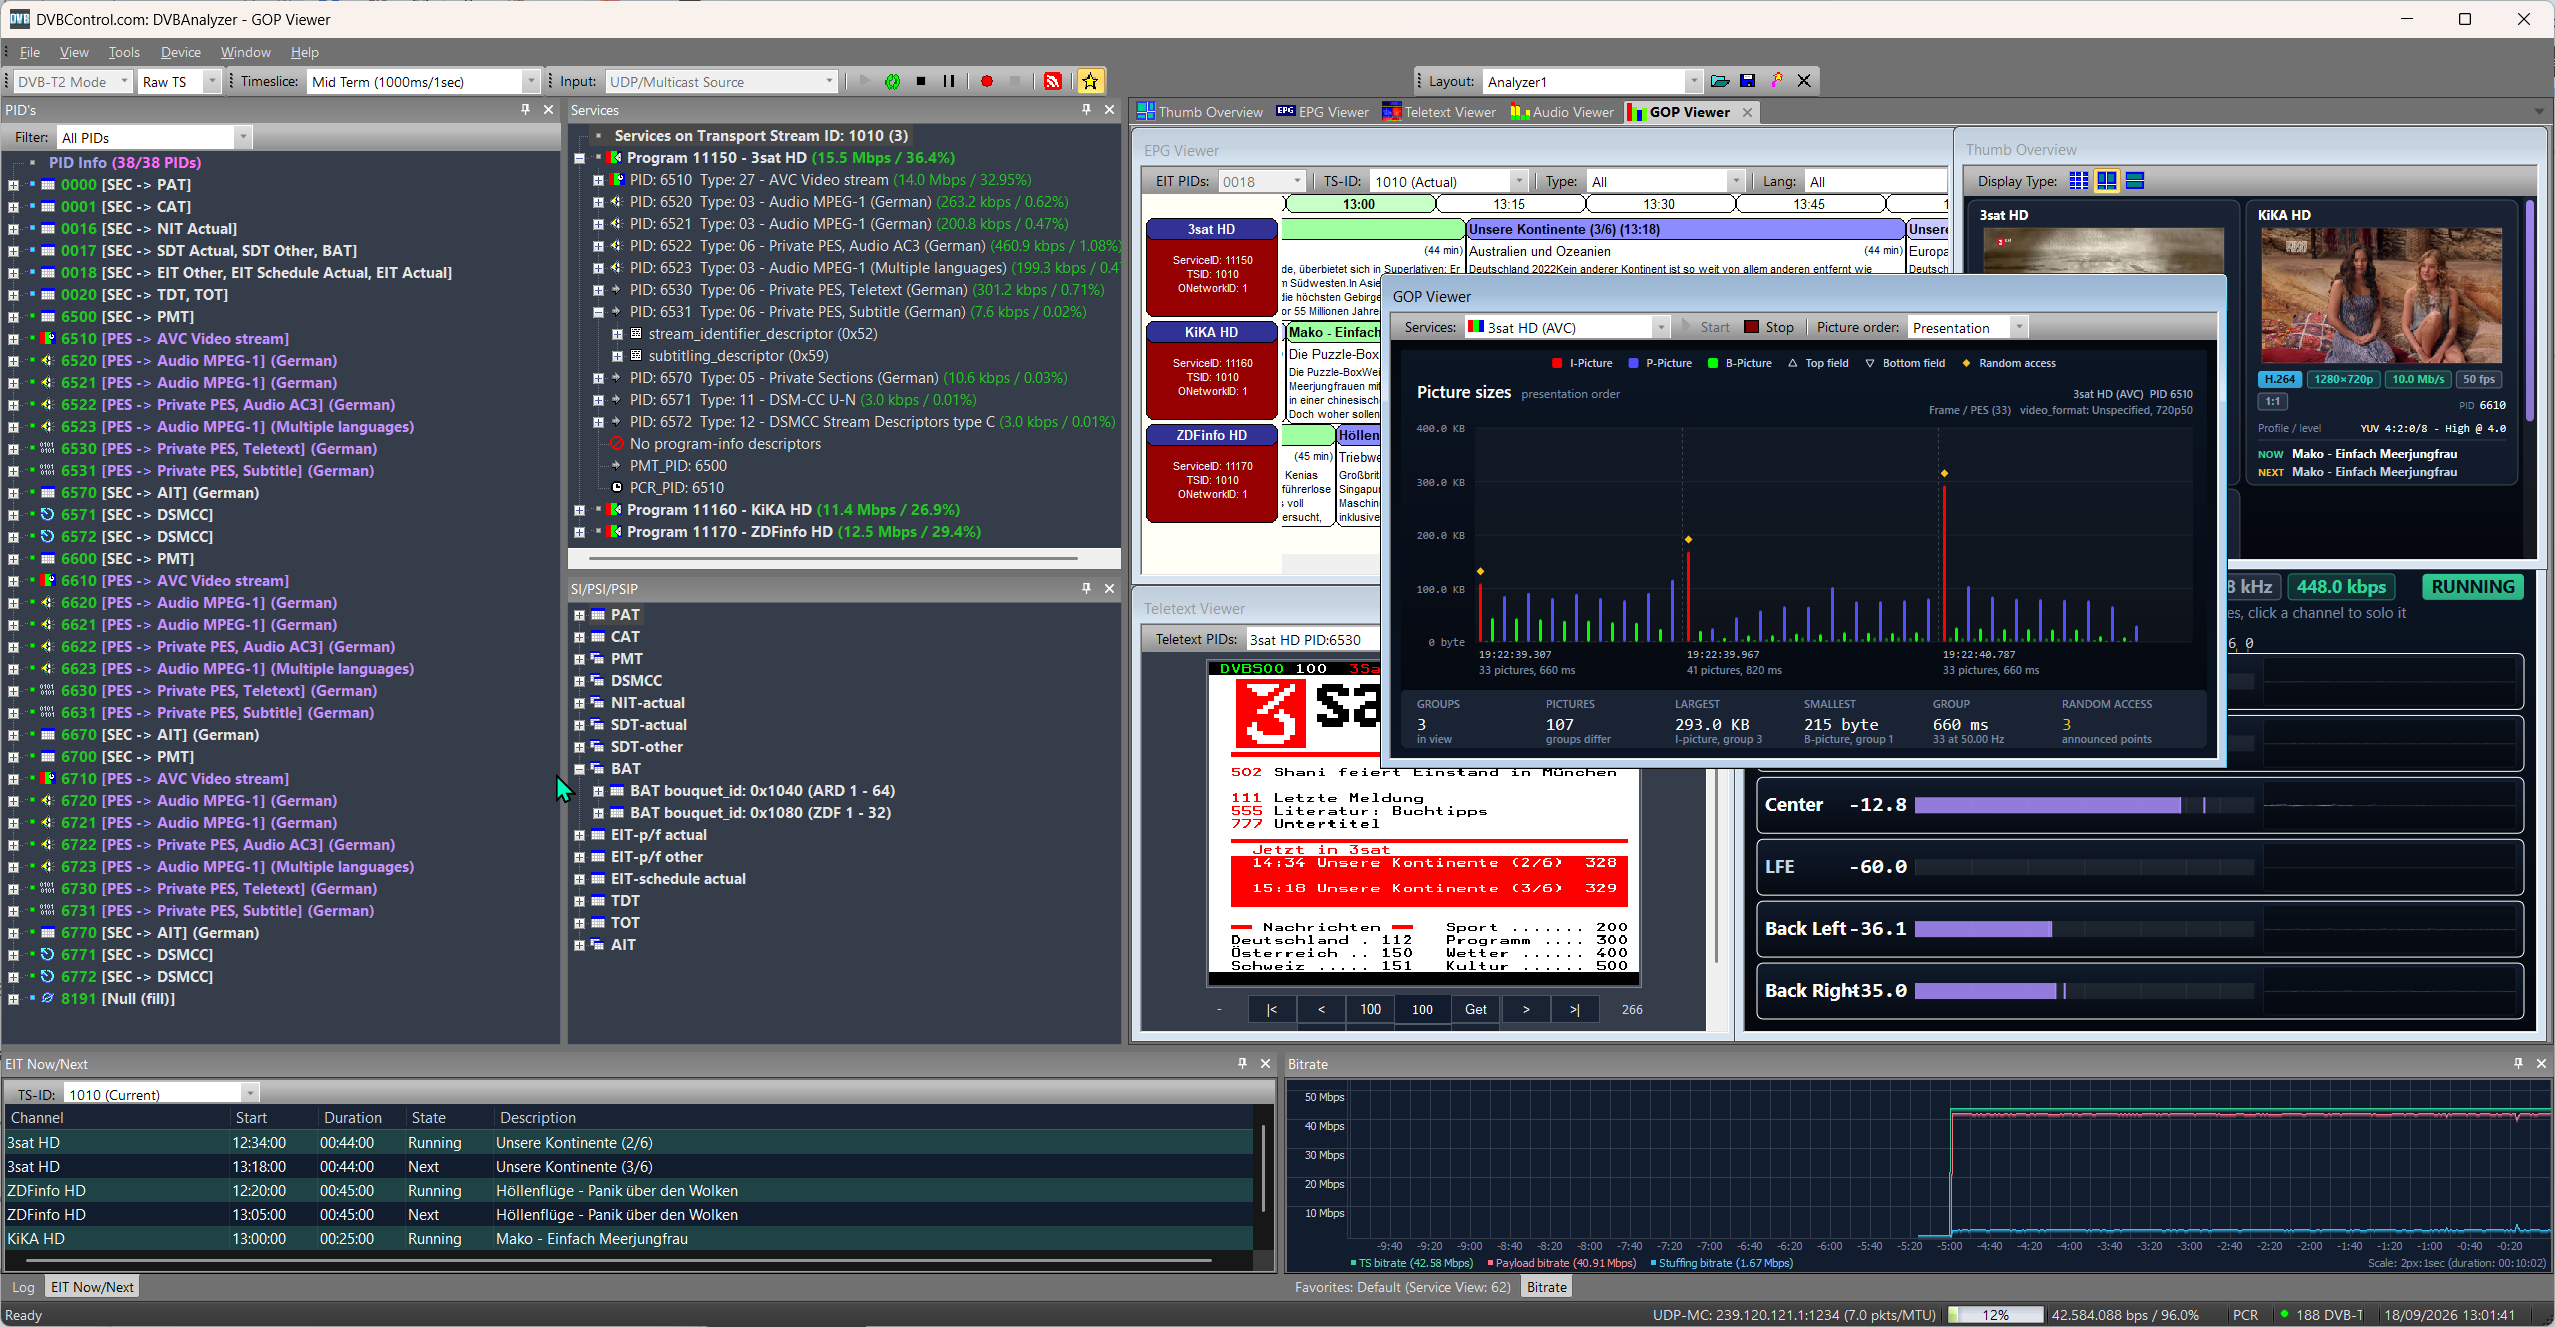This screenshot has height=1327, width=2555.
Task: Close the SI/PSI/PSIP panel
Action: tap(1109, 589)
